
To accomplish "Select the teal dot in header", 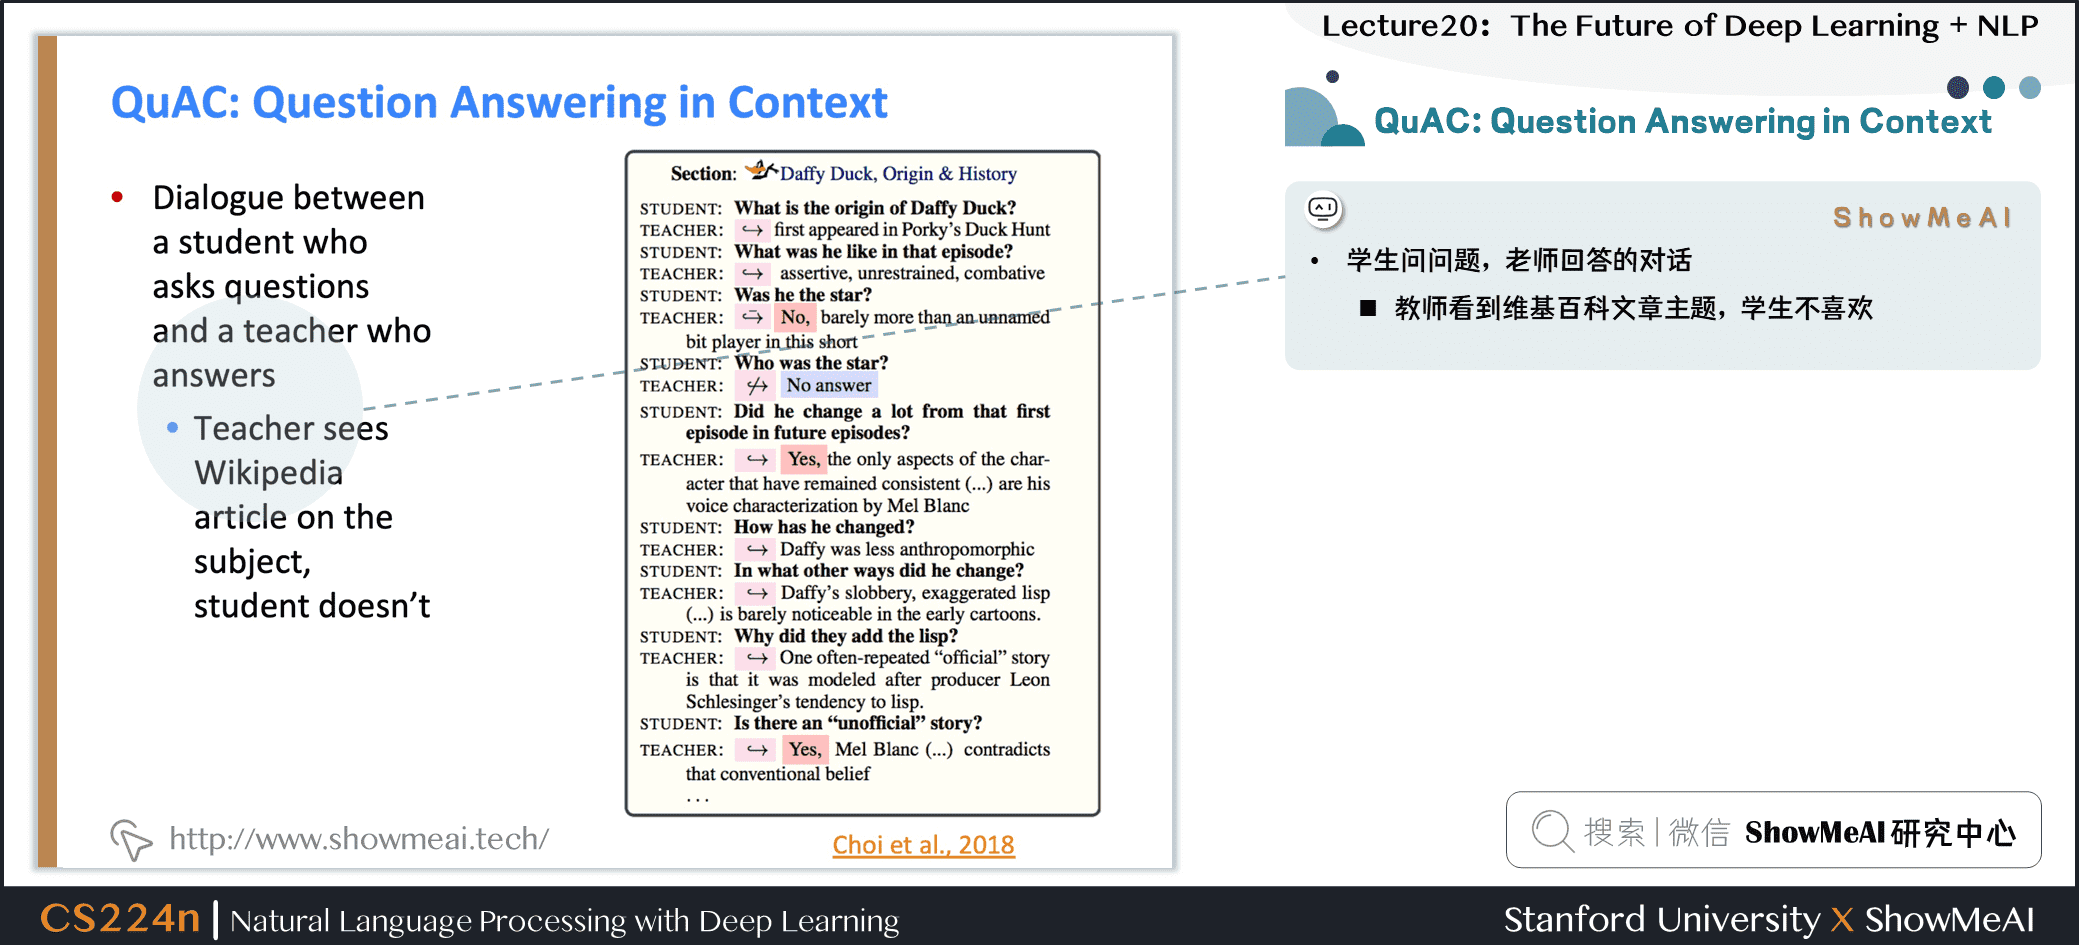I will pos(1994,88).
